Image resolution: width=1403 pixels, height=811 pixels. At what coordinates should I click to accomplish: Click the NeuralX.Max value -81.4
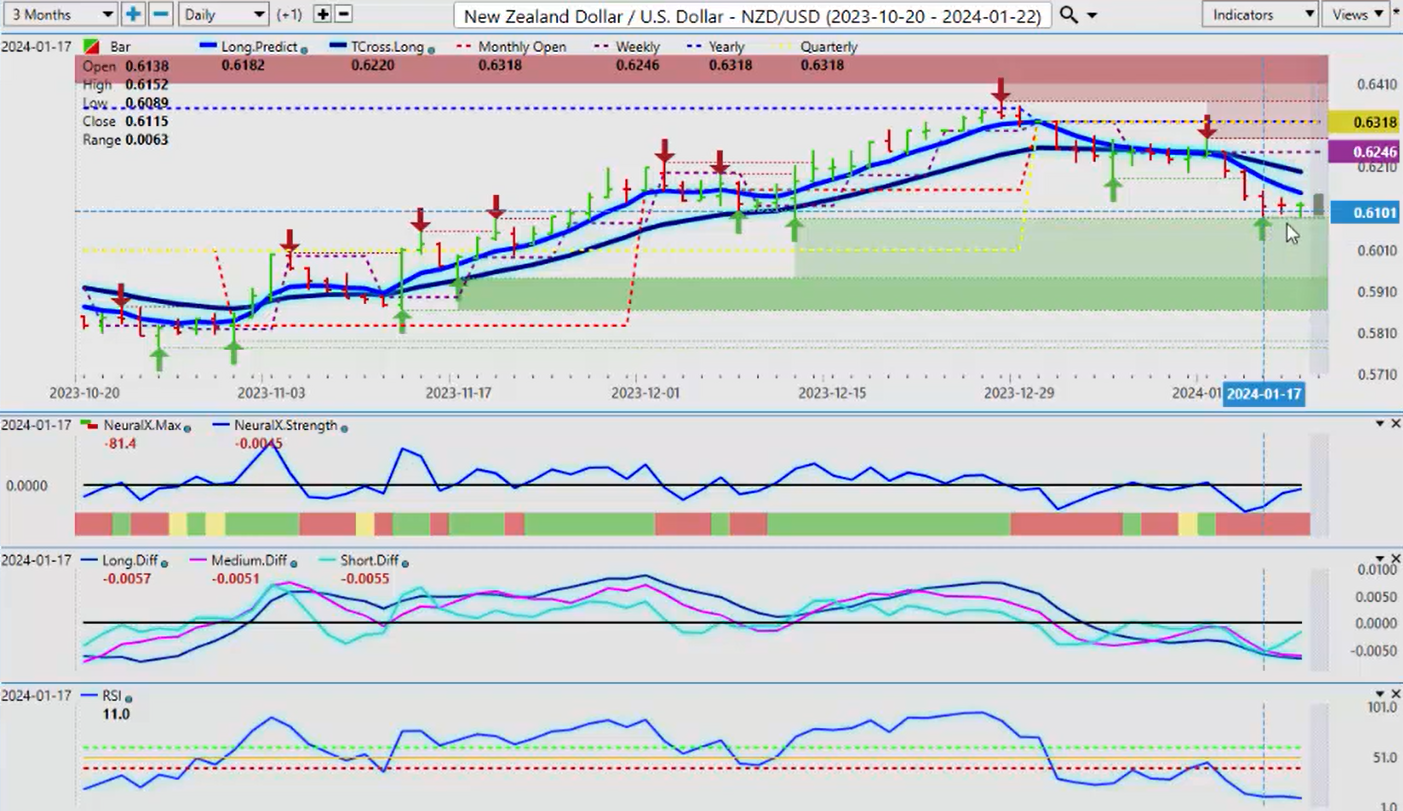pyautogui.click(x=118, y=443)
